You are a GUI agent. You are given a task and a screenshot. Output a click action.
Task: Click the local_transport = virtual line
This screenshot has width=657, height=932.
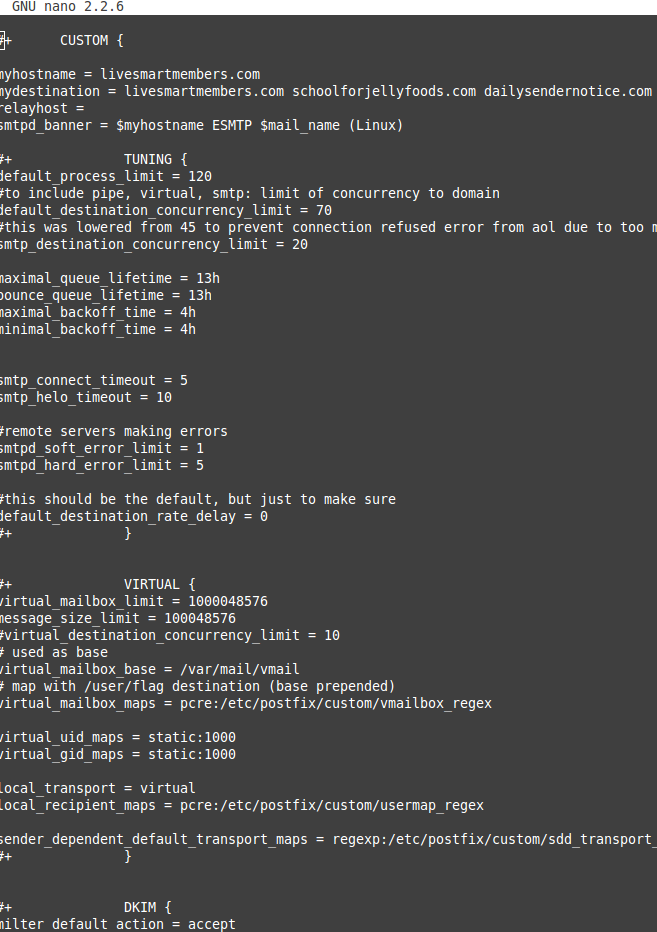pyautogui.click(x=98, y=788)
